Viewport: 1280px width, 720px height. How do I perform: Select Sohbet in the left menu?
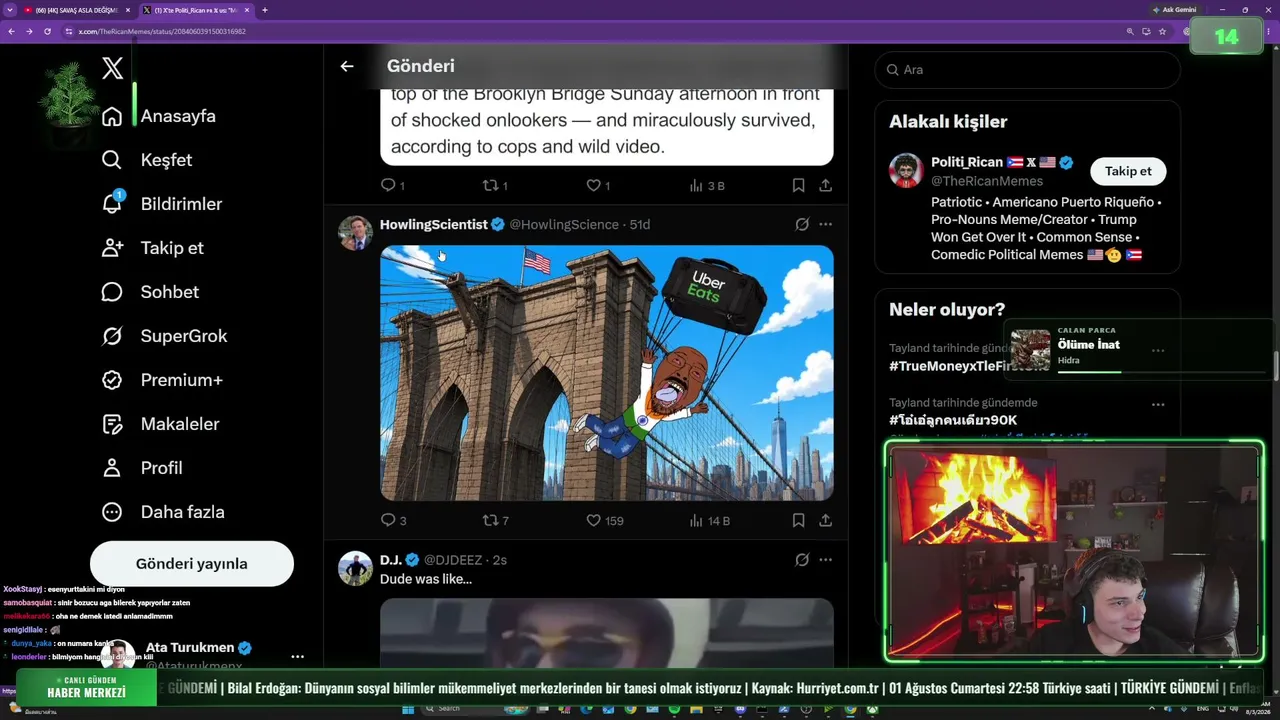point(150,292)
